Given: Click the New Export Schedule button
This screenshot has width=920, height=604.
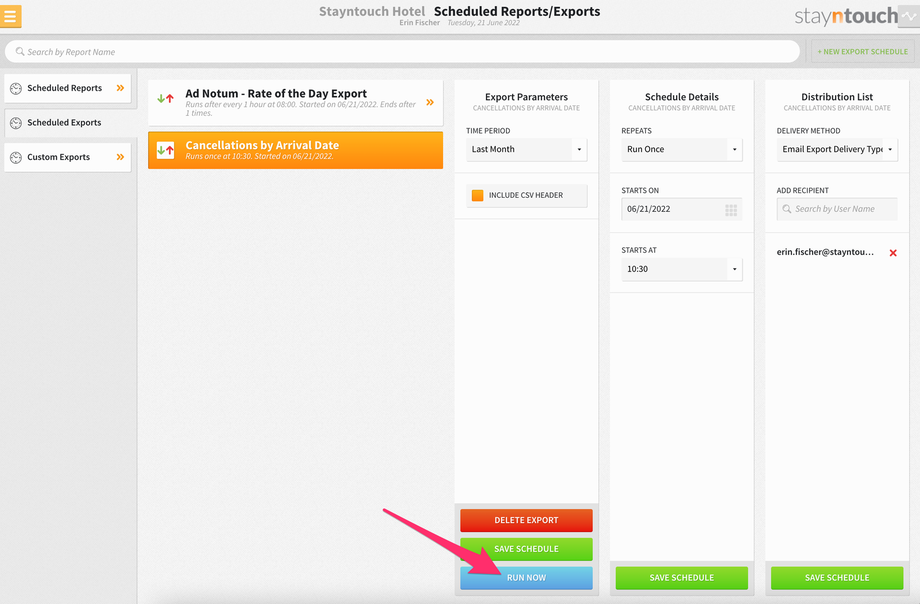Looking at the screenshot, I should tap(862, 52).
